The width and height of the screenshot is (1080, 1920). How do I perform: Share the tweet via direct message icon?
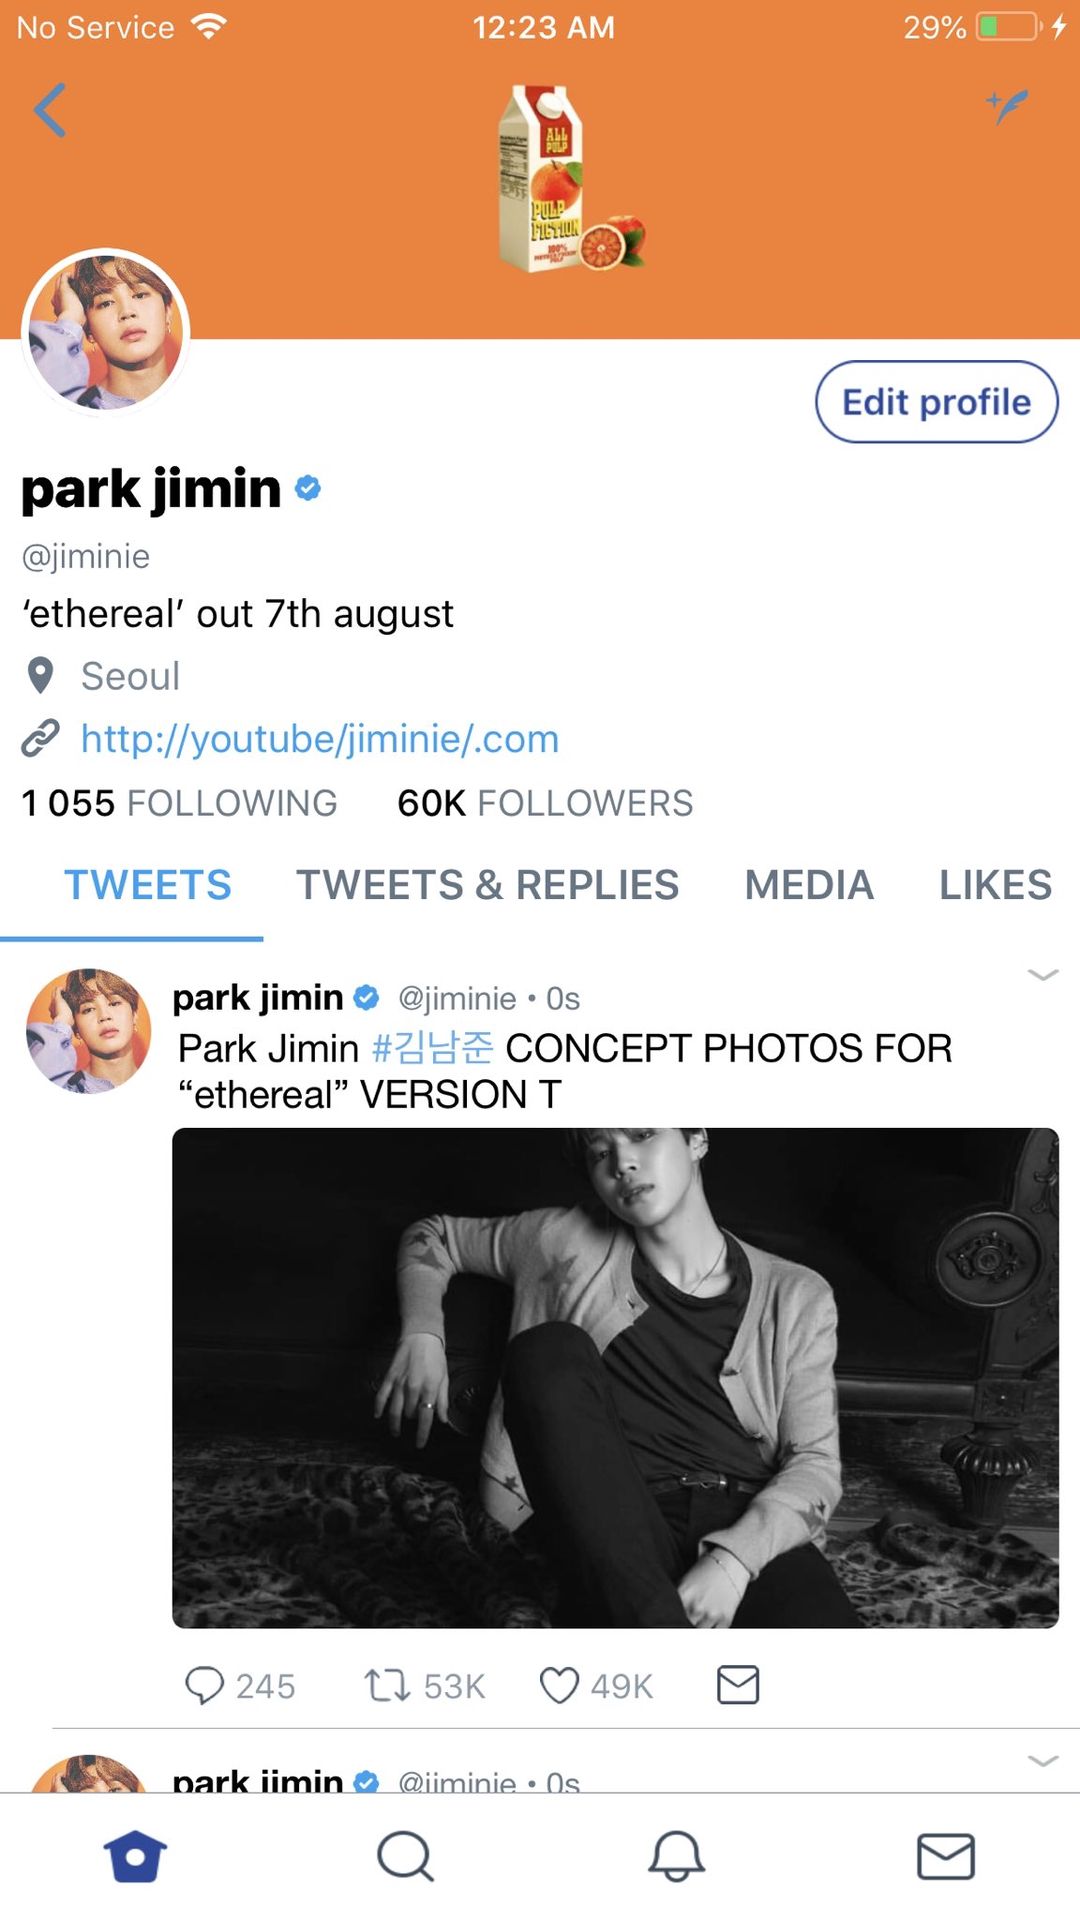[x=738, y=1685]
